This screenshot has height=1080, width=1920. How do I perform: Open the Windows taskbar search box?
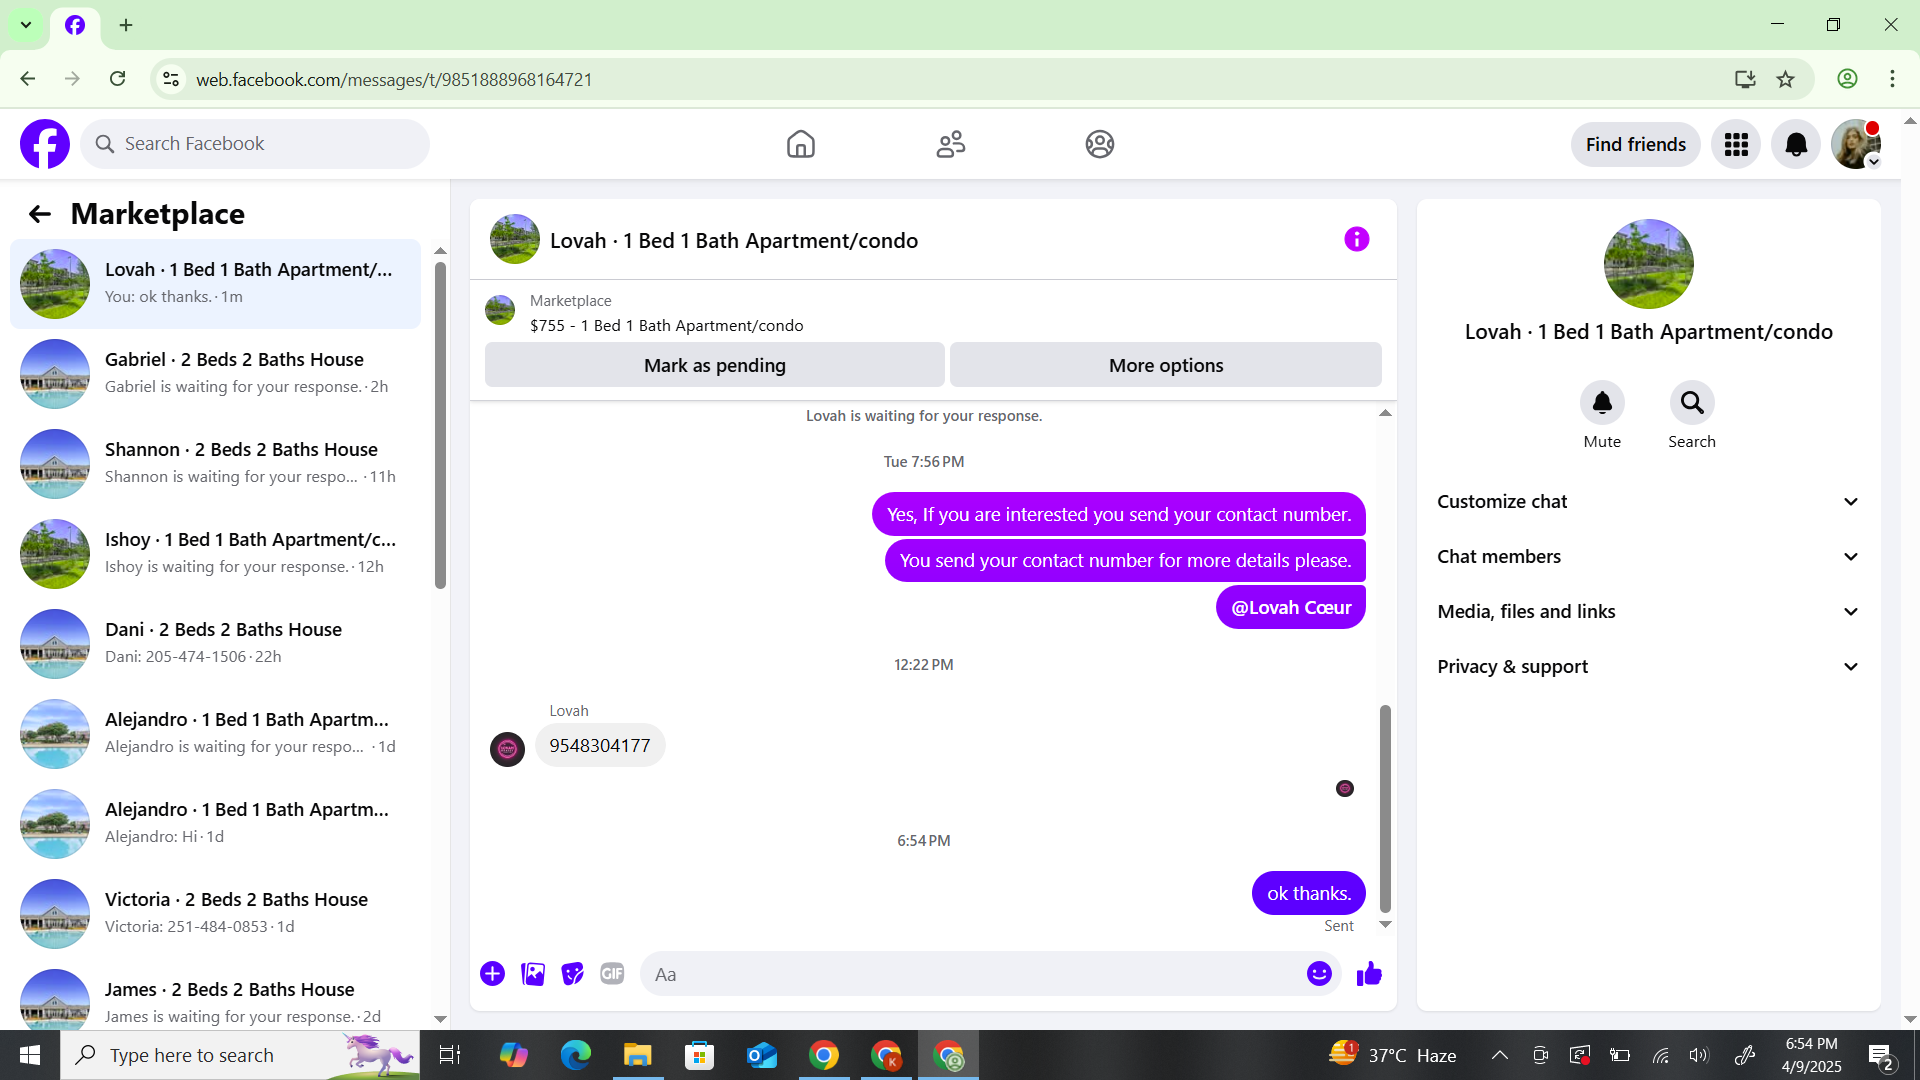(240, 1055)
